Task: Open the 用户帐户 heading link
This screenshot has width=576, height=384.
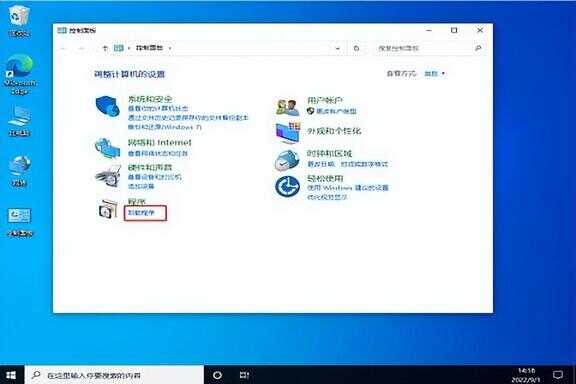Action: pos(325,100)
